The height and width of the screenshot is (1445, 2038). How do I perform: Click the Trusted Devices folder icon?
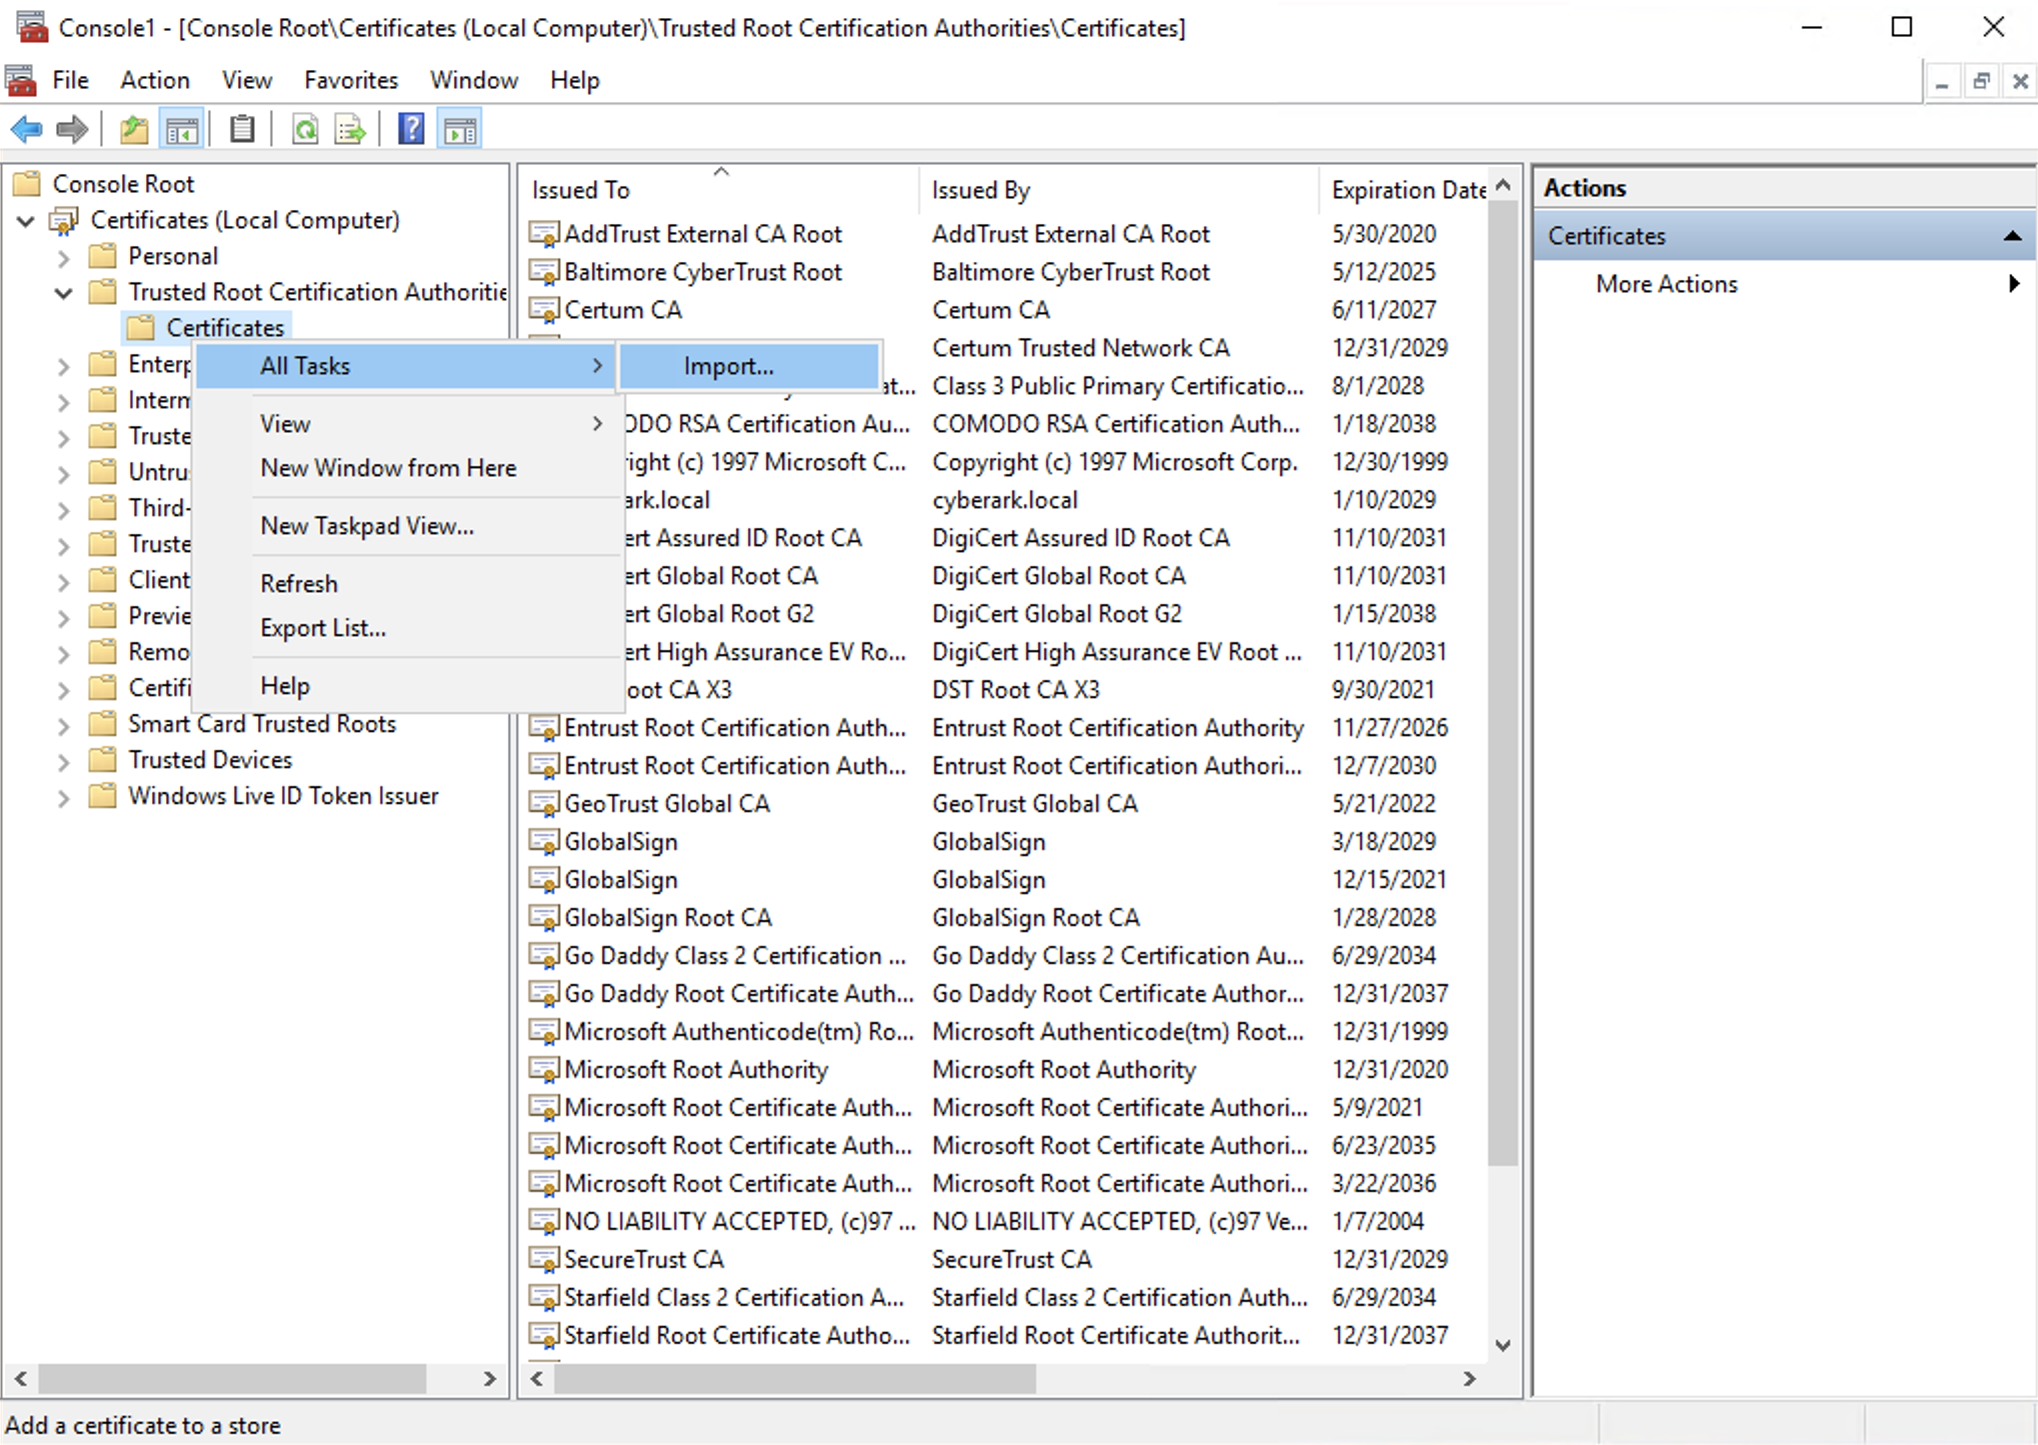(103, 760)
